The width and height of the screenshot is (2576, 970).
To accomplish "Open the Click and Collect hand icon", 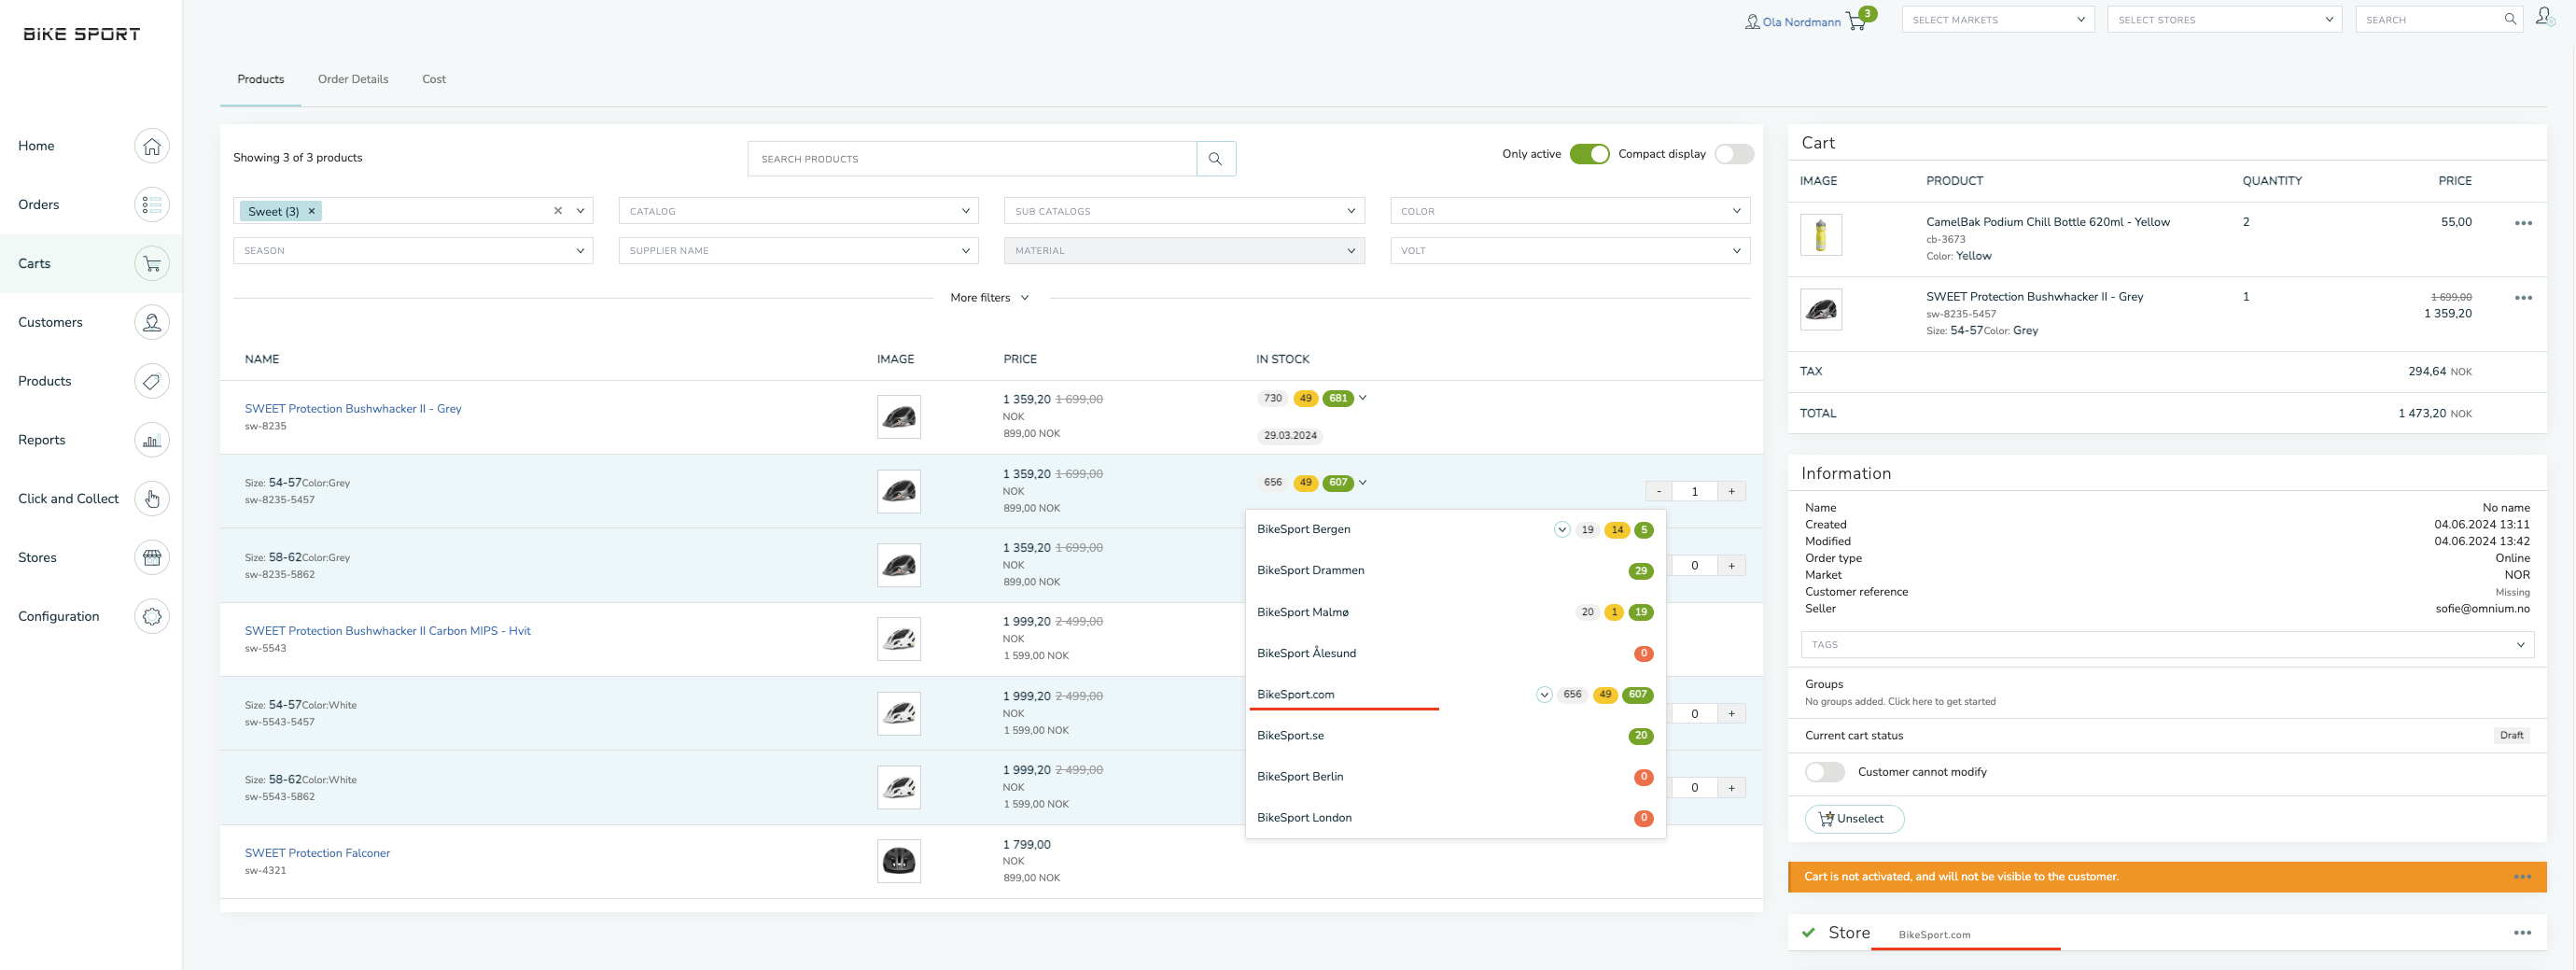I will pos(152,499).
